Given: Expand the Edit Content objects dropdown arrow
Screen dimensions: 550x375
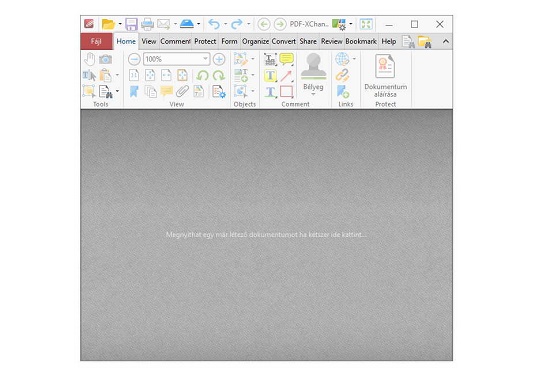Looking at the screenshot, I should pyautogui.click(x=253, y=59).
